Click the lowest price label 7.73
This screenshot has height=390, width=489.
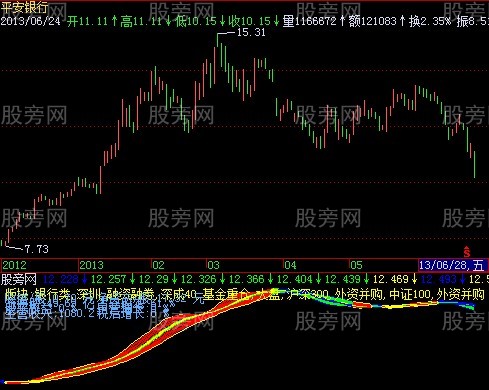tap(37, 249)
